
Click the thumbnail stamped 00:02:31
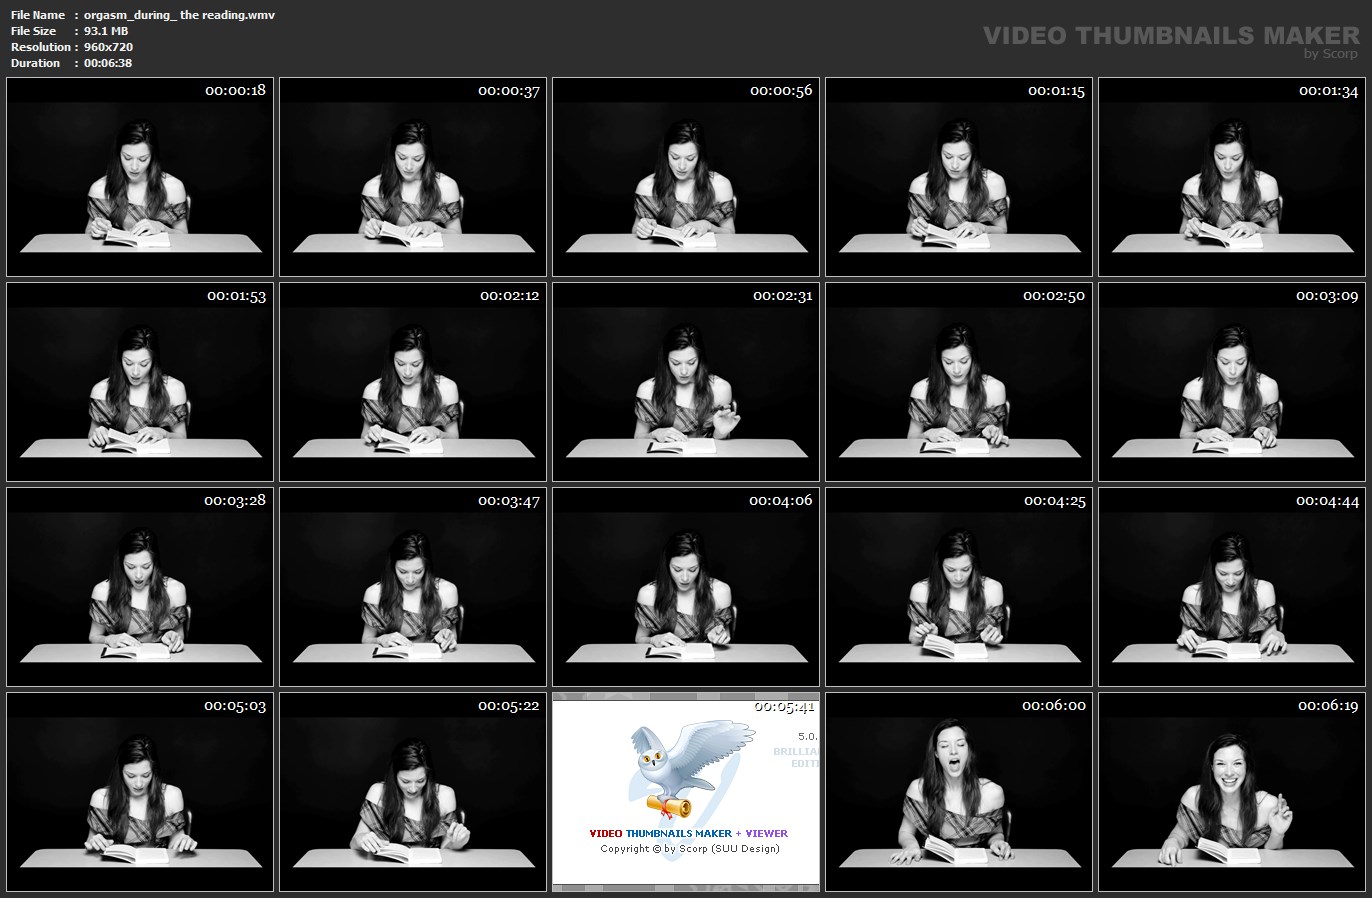tap(686, 382)
